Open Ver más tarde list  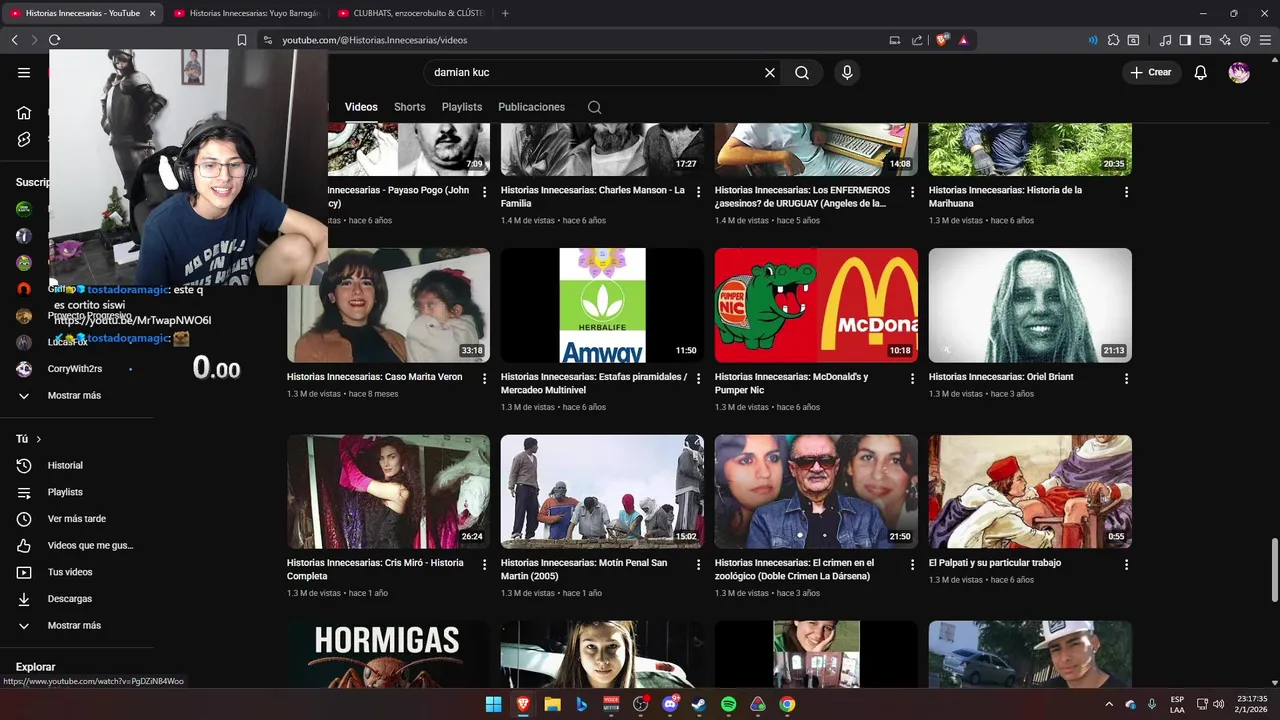[76, 519]
